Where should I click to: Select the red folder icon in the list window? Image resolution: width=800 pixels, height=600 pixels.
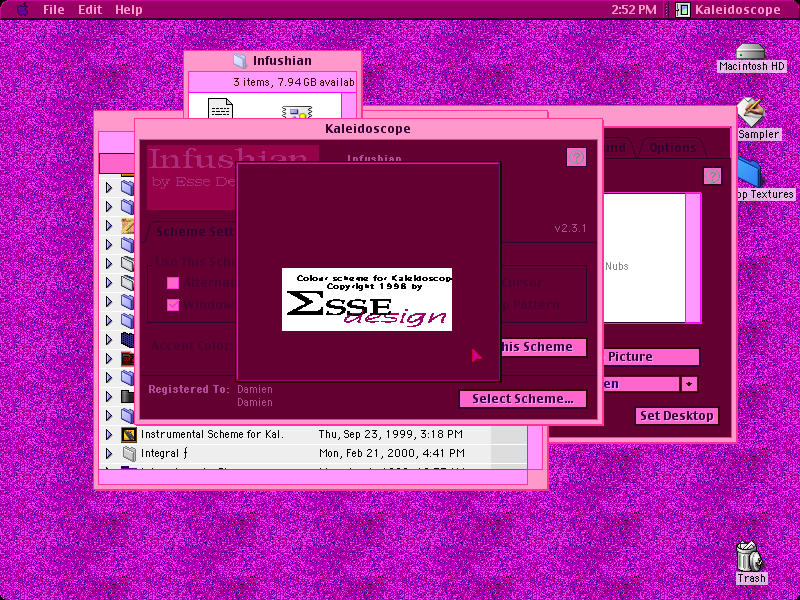point(128,359)
